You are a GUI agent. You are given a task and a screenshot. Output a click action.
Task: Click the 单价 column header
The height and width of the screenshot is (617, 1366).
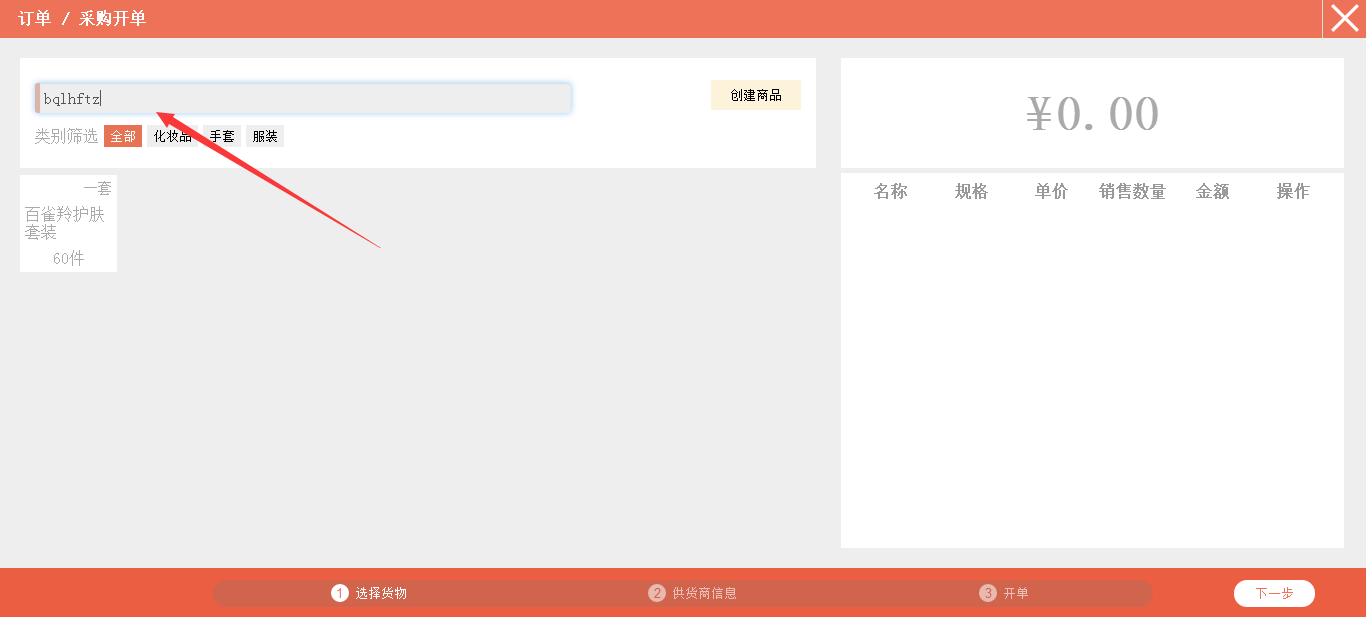click(x=1051, y=192)
